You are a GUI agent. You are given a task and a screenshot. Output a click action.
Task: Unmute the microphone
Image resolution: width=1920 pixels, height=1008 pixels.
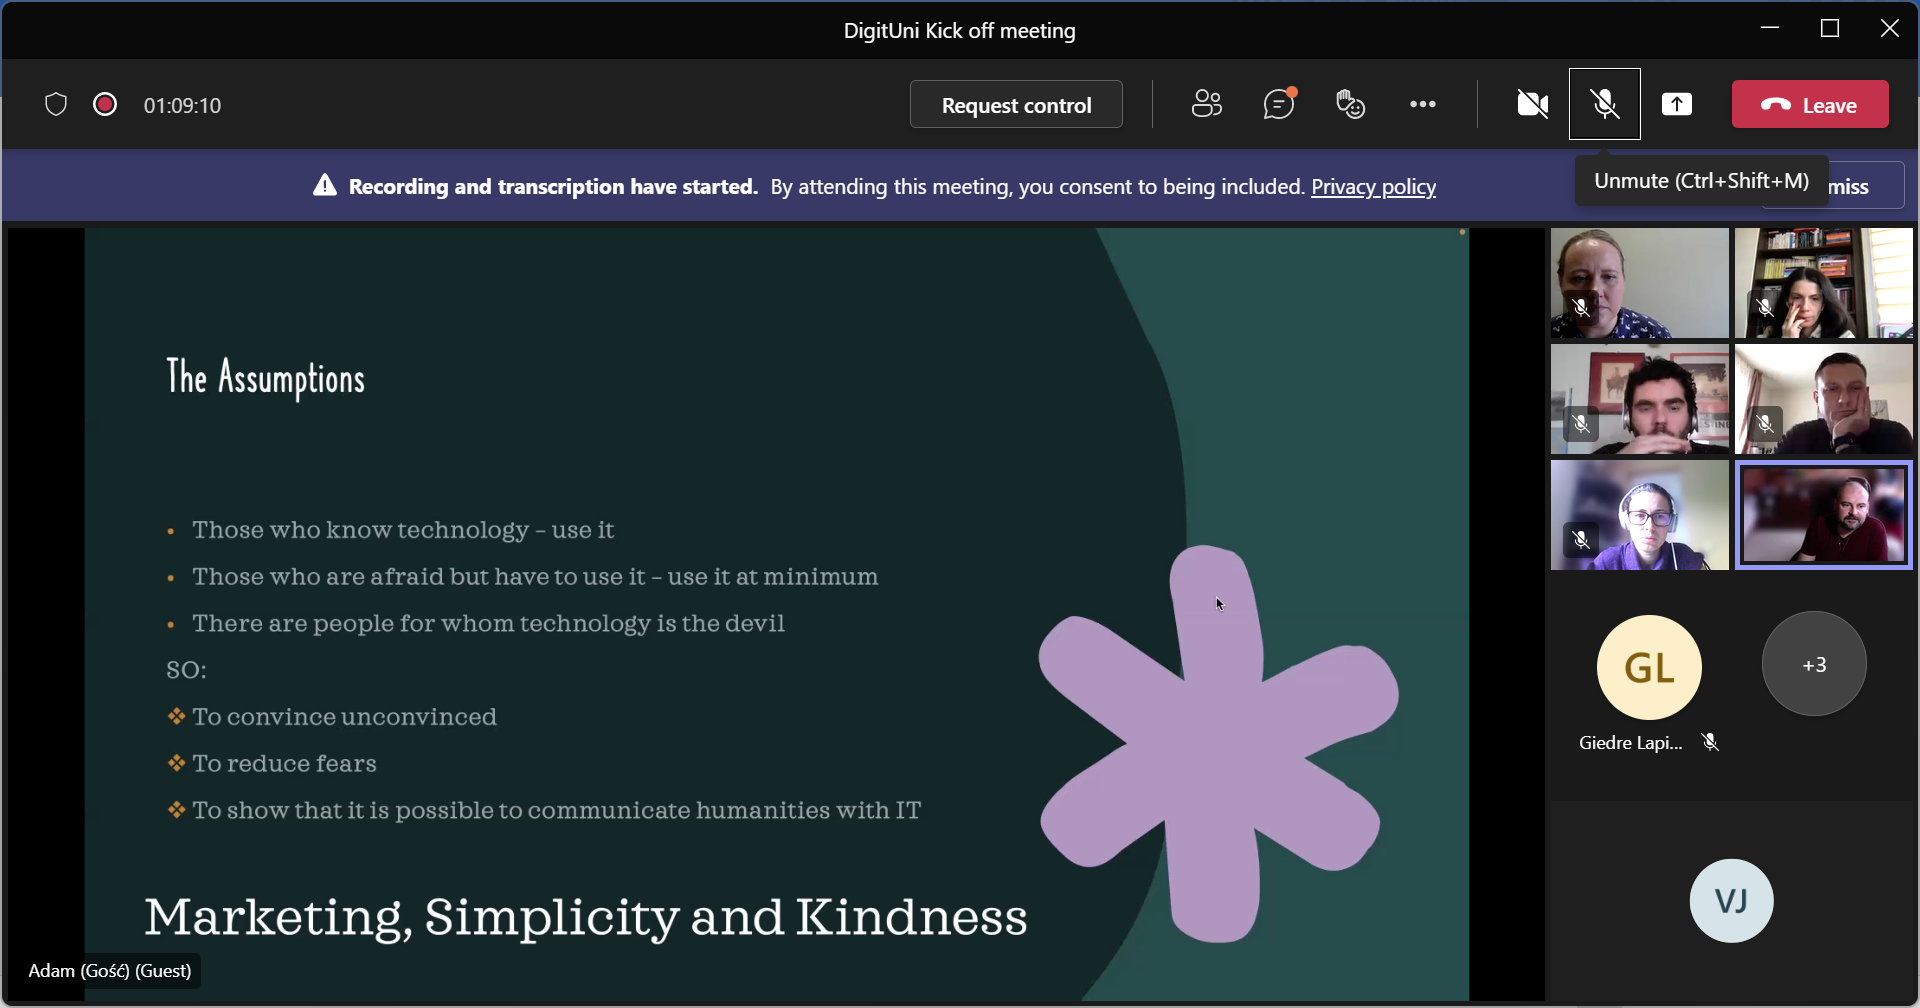point(1605,104)
